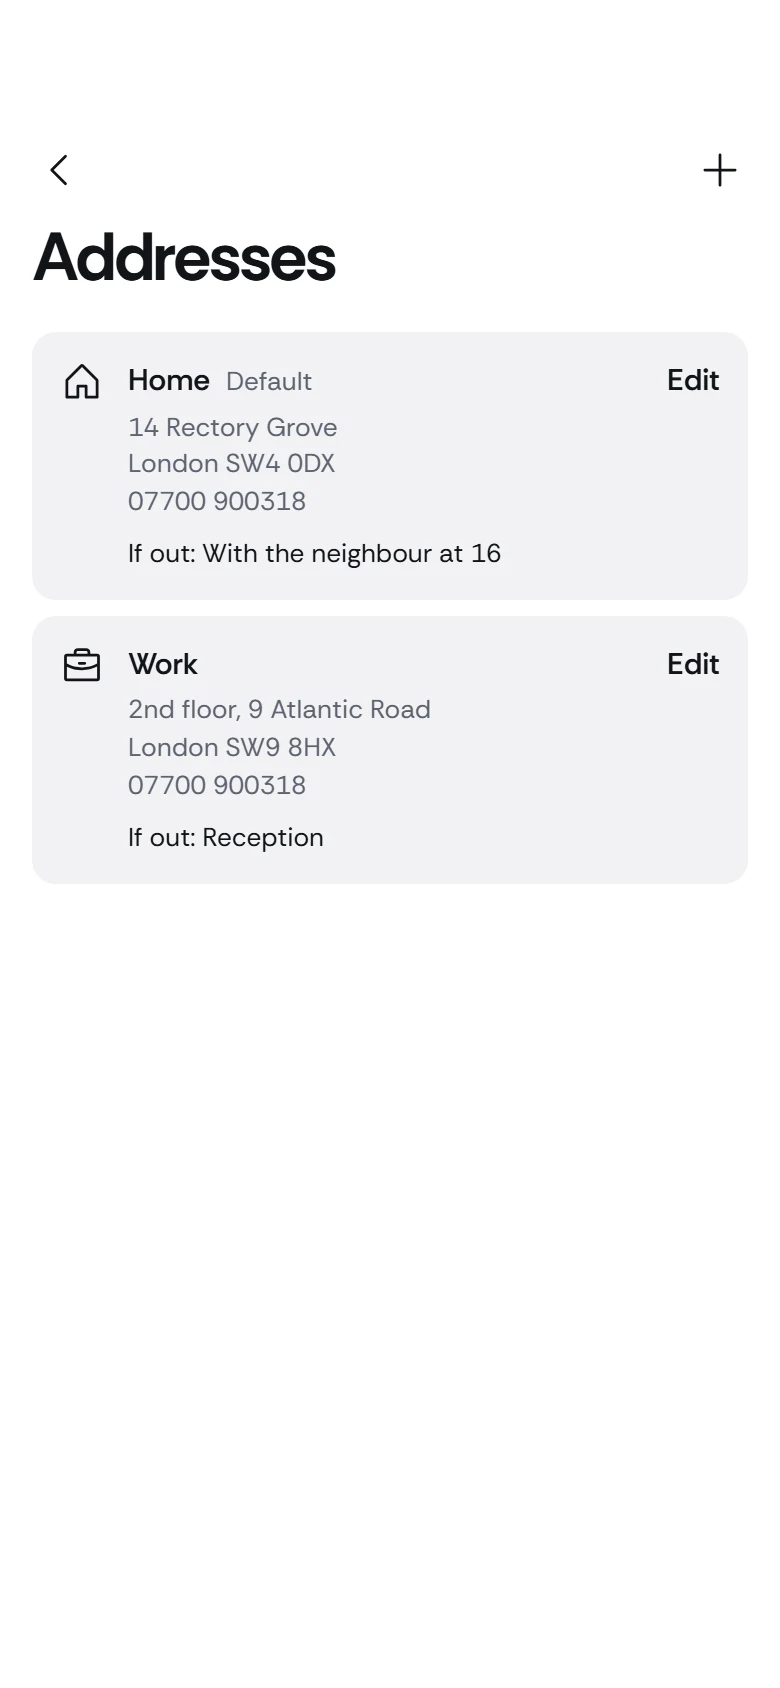Tap the house icon on Home card
The width and height of the screenshot is (780, 1688).
pos(82,381)
